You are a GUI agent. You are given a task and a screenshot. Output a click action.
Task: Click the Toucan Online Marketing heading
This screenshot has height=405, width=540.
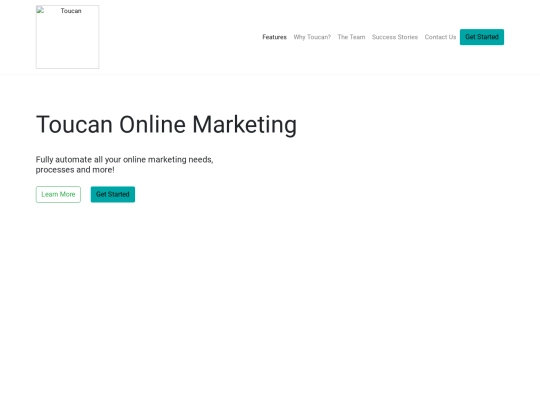pos(166,125)
